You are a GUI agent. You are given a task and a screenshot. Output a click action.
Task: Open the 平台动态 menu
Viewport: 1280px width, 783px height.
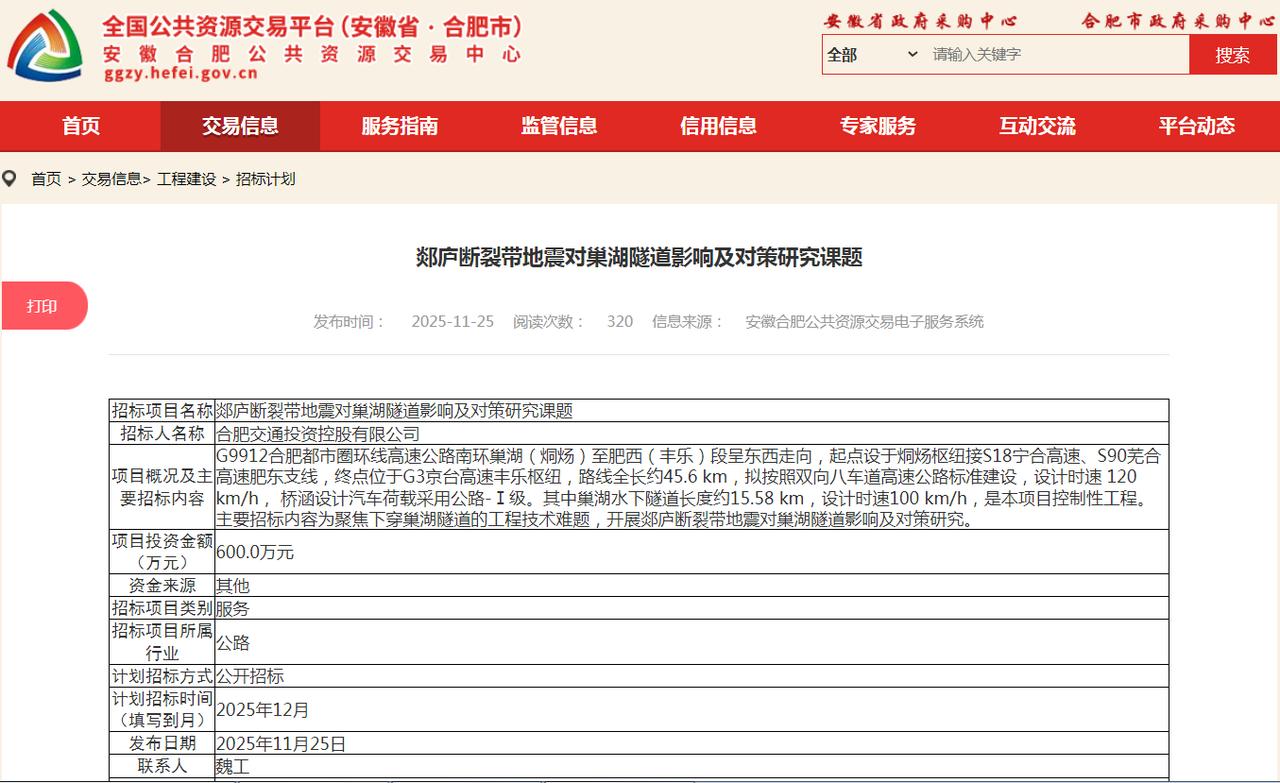[x=1198, y=126]
